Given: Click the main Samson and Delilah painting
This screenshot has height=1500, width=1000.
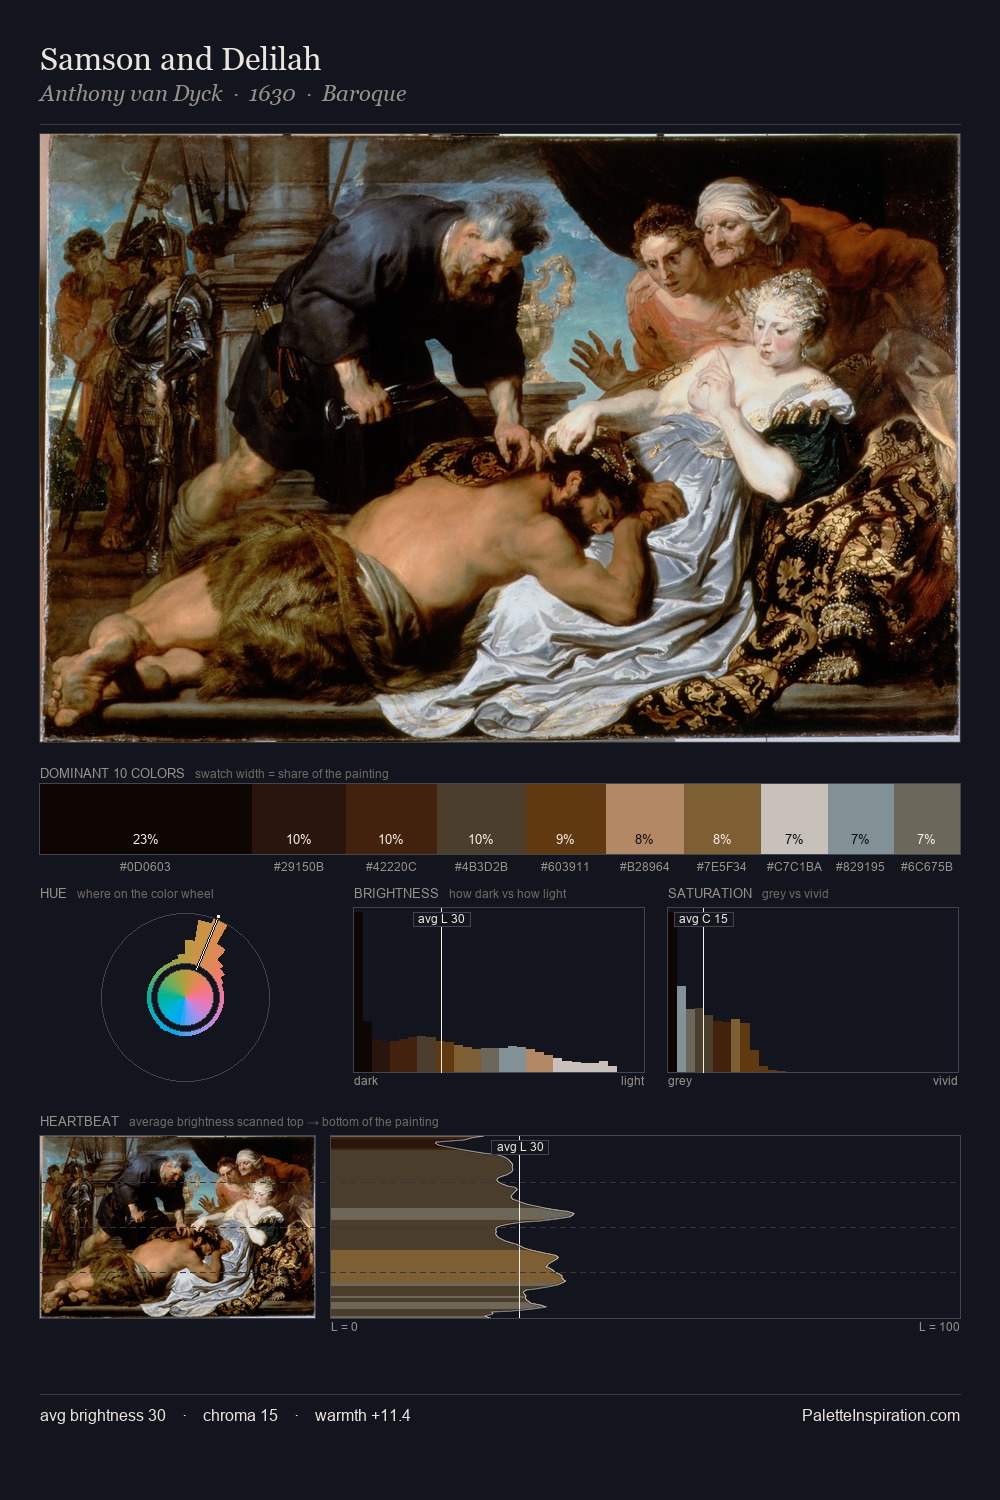Looking at the screenshot, I should pos(500,438).
